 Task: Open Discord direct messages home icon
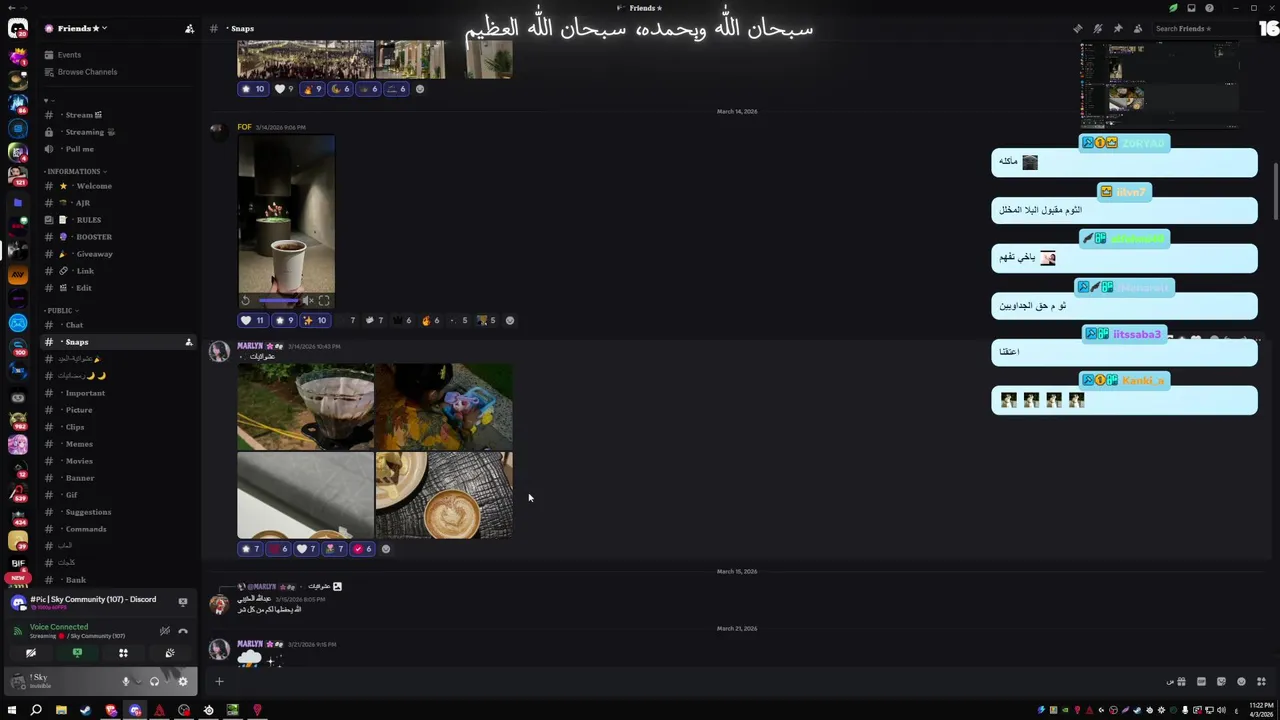coord(18,29)
